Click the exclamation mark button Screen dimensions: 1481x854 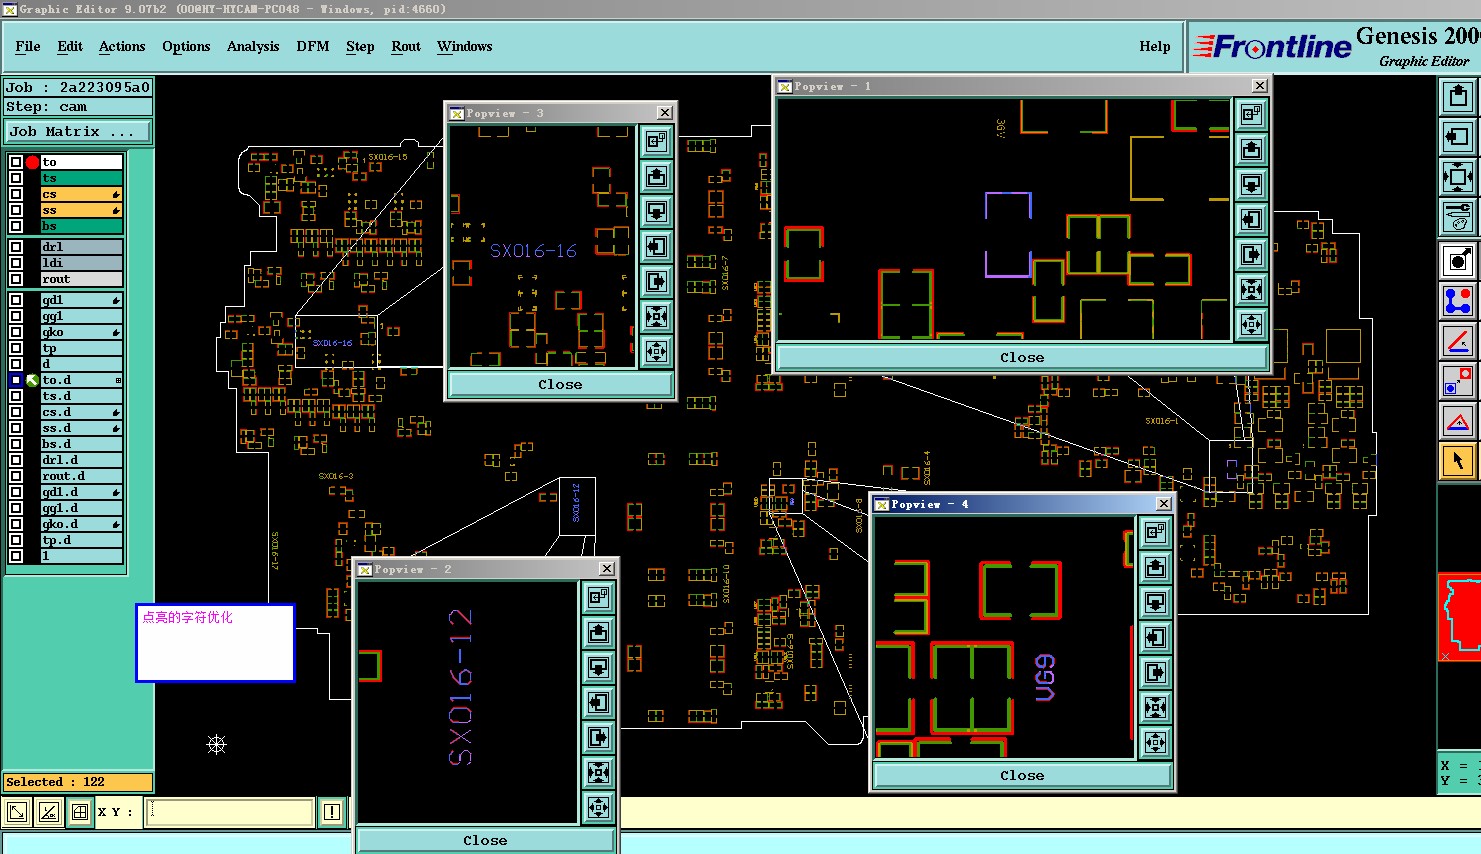click(332, 812)
